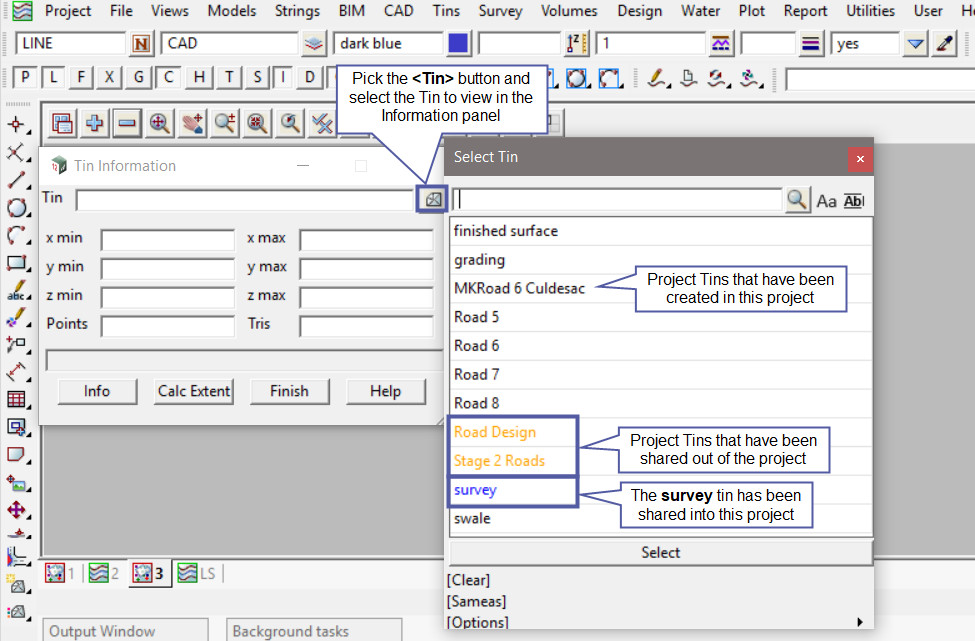Click the zoom out minus view icon

[x=126, y=123]
